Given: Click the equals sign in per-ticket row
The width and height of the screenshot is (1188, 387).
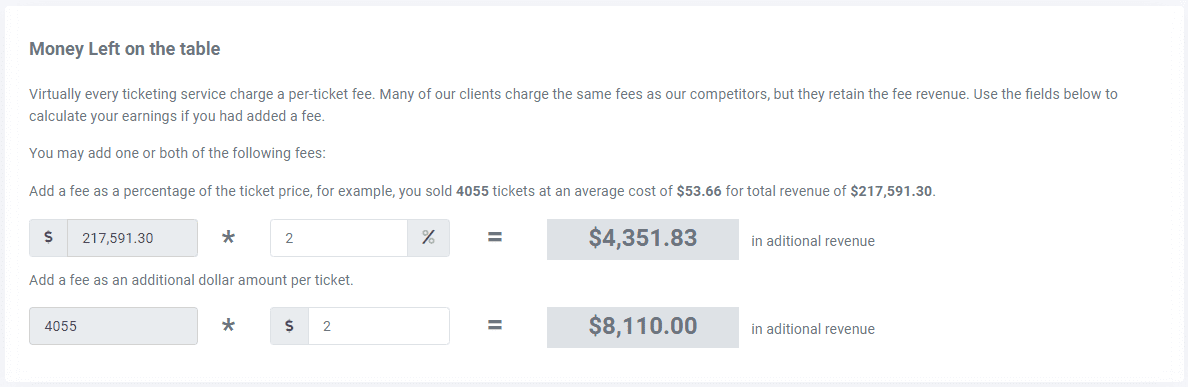Looking at the screenshot, I should click(x=495, y=325).
